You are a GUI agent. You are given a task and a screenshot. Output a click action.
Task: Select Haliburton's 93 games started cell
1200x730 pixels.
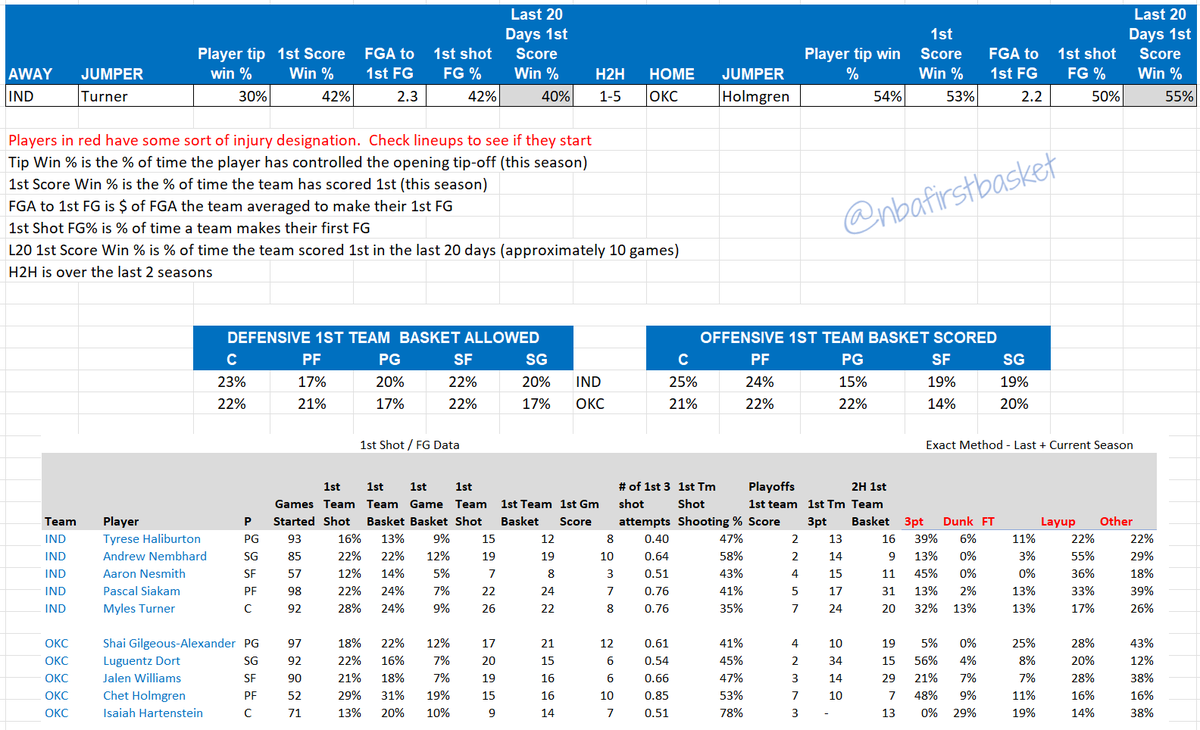tap(294, 539)
